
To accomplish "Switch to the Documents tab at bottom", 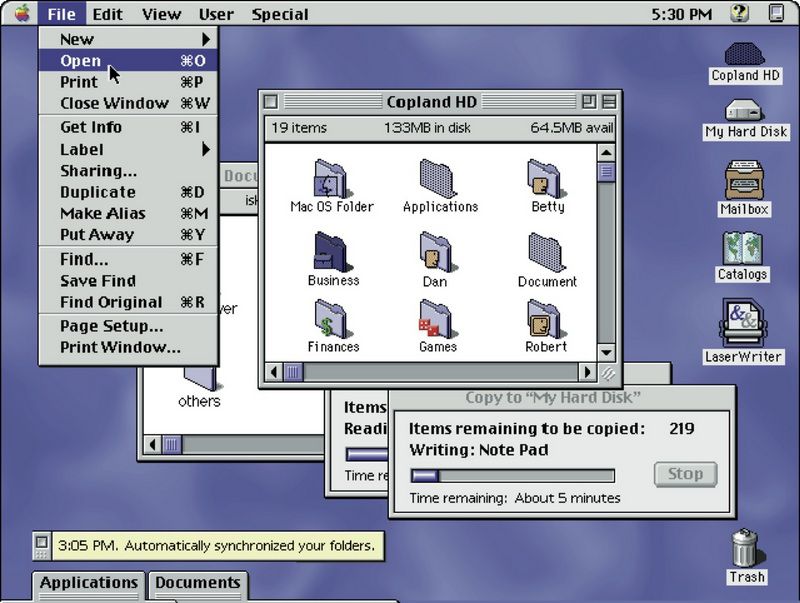I will tap(198, 583).
